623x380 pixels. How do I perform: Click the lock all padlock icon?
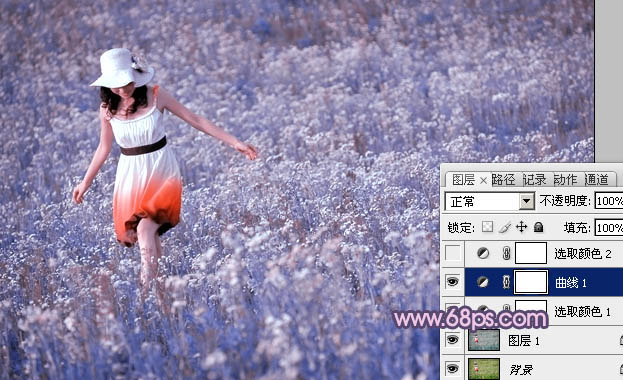click(x=538, y=227)
